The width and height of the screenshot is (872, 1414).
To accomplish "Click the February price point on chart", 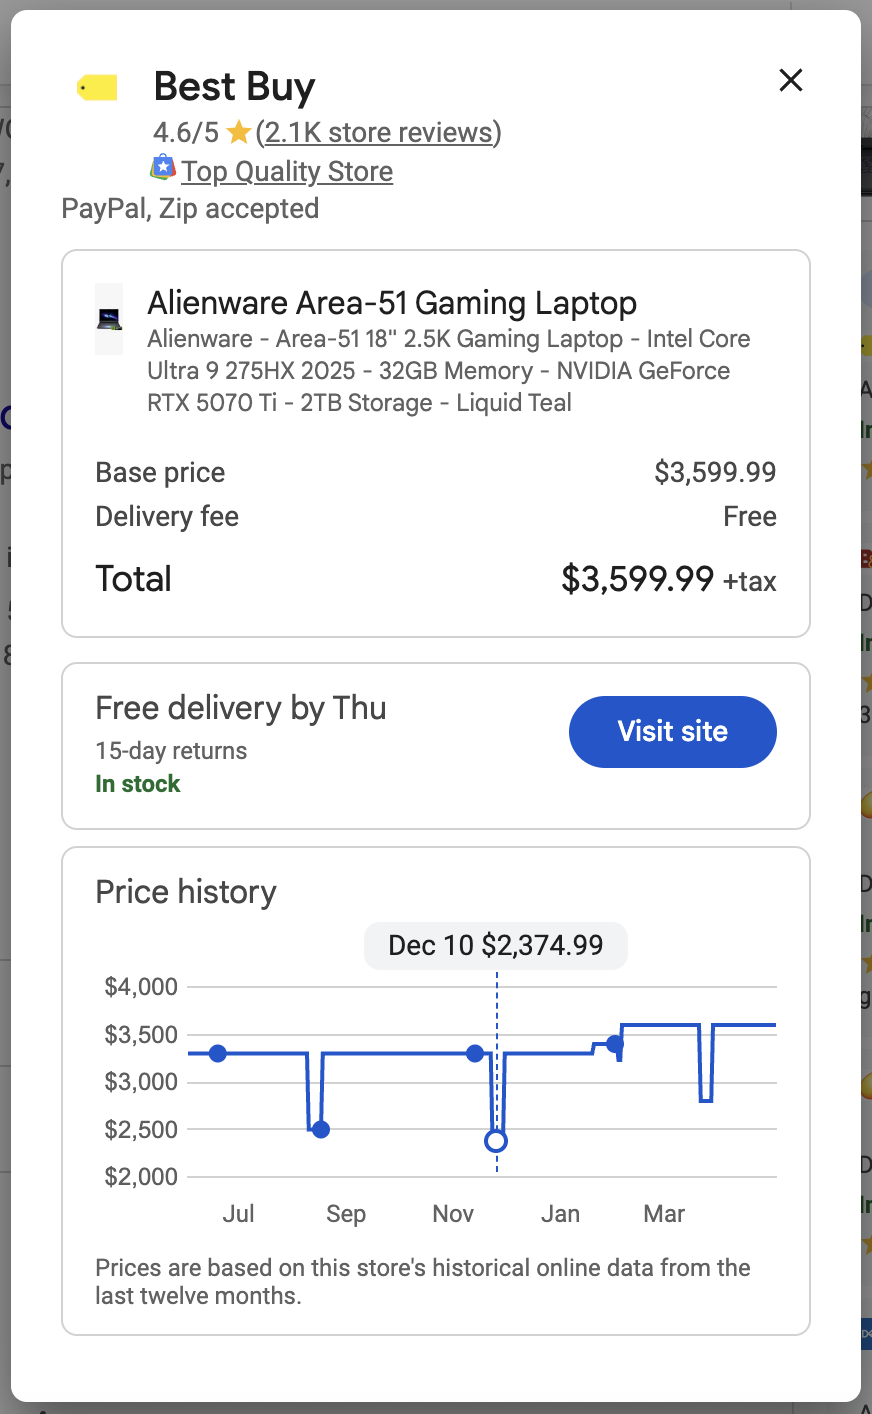I will (x=615, y=1044).
